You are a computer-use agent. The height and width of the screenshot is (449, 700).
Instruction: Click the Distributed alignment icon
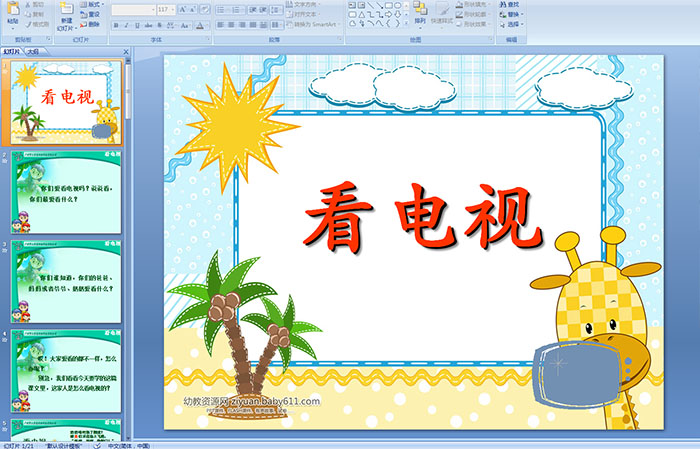[x=263, y=25]
